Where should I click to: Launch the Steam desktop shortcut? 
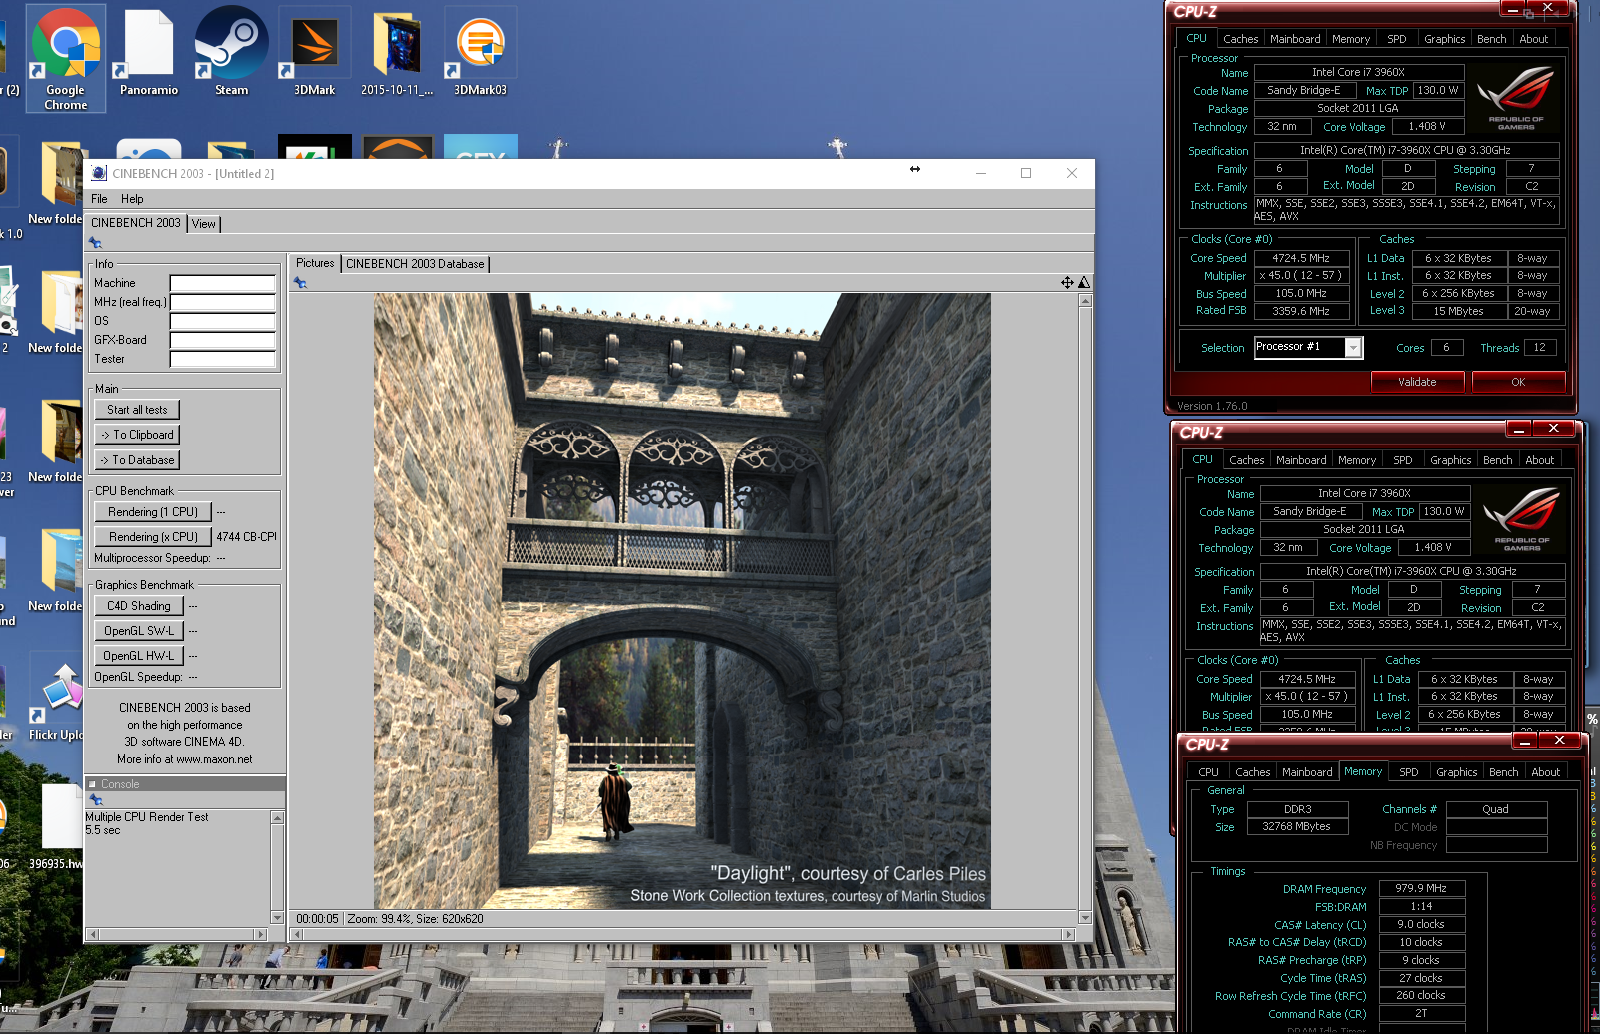(231, 54)
